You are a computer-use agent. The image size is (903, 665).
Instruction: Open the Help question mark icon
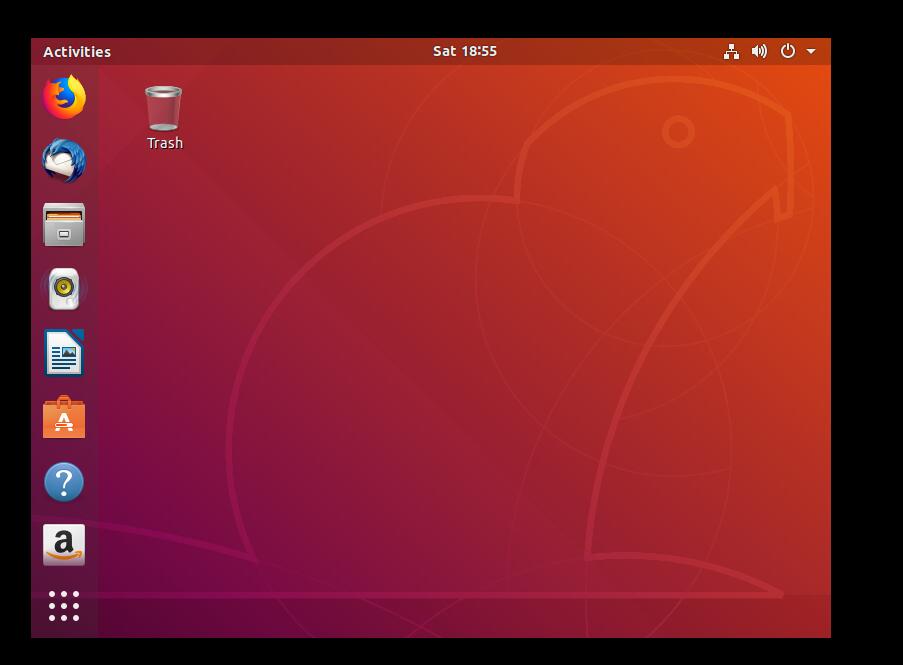pyautogui.click(x=64, y=481)
